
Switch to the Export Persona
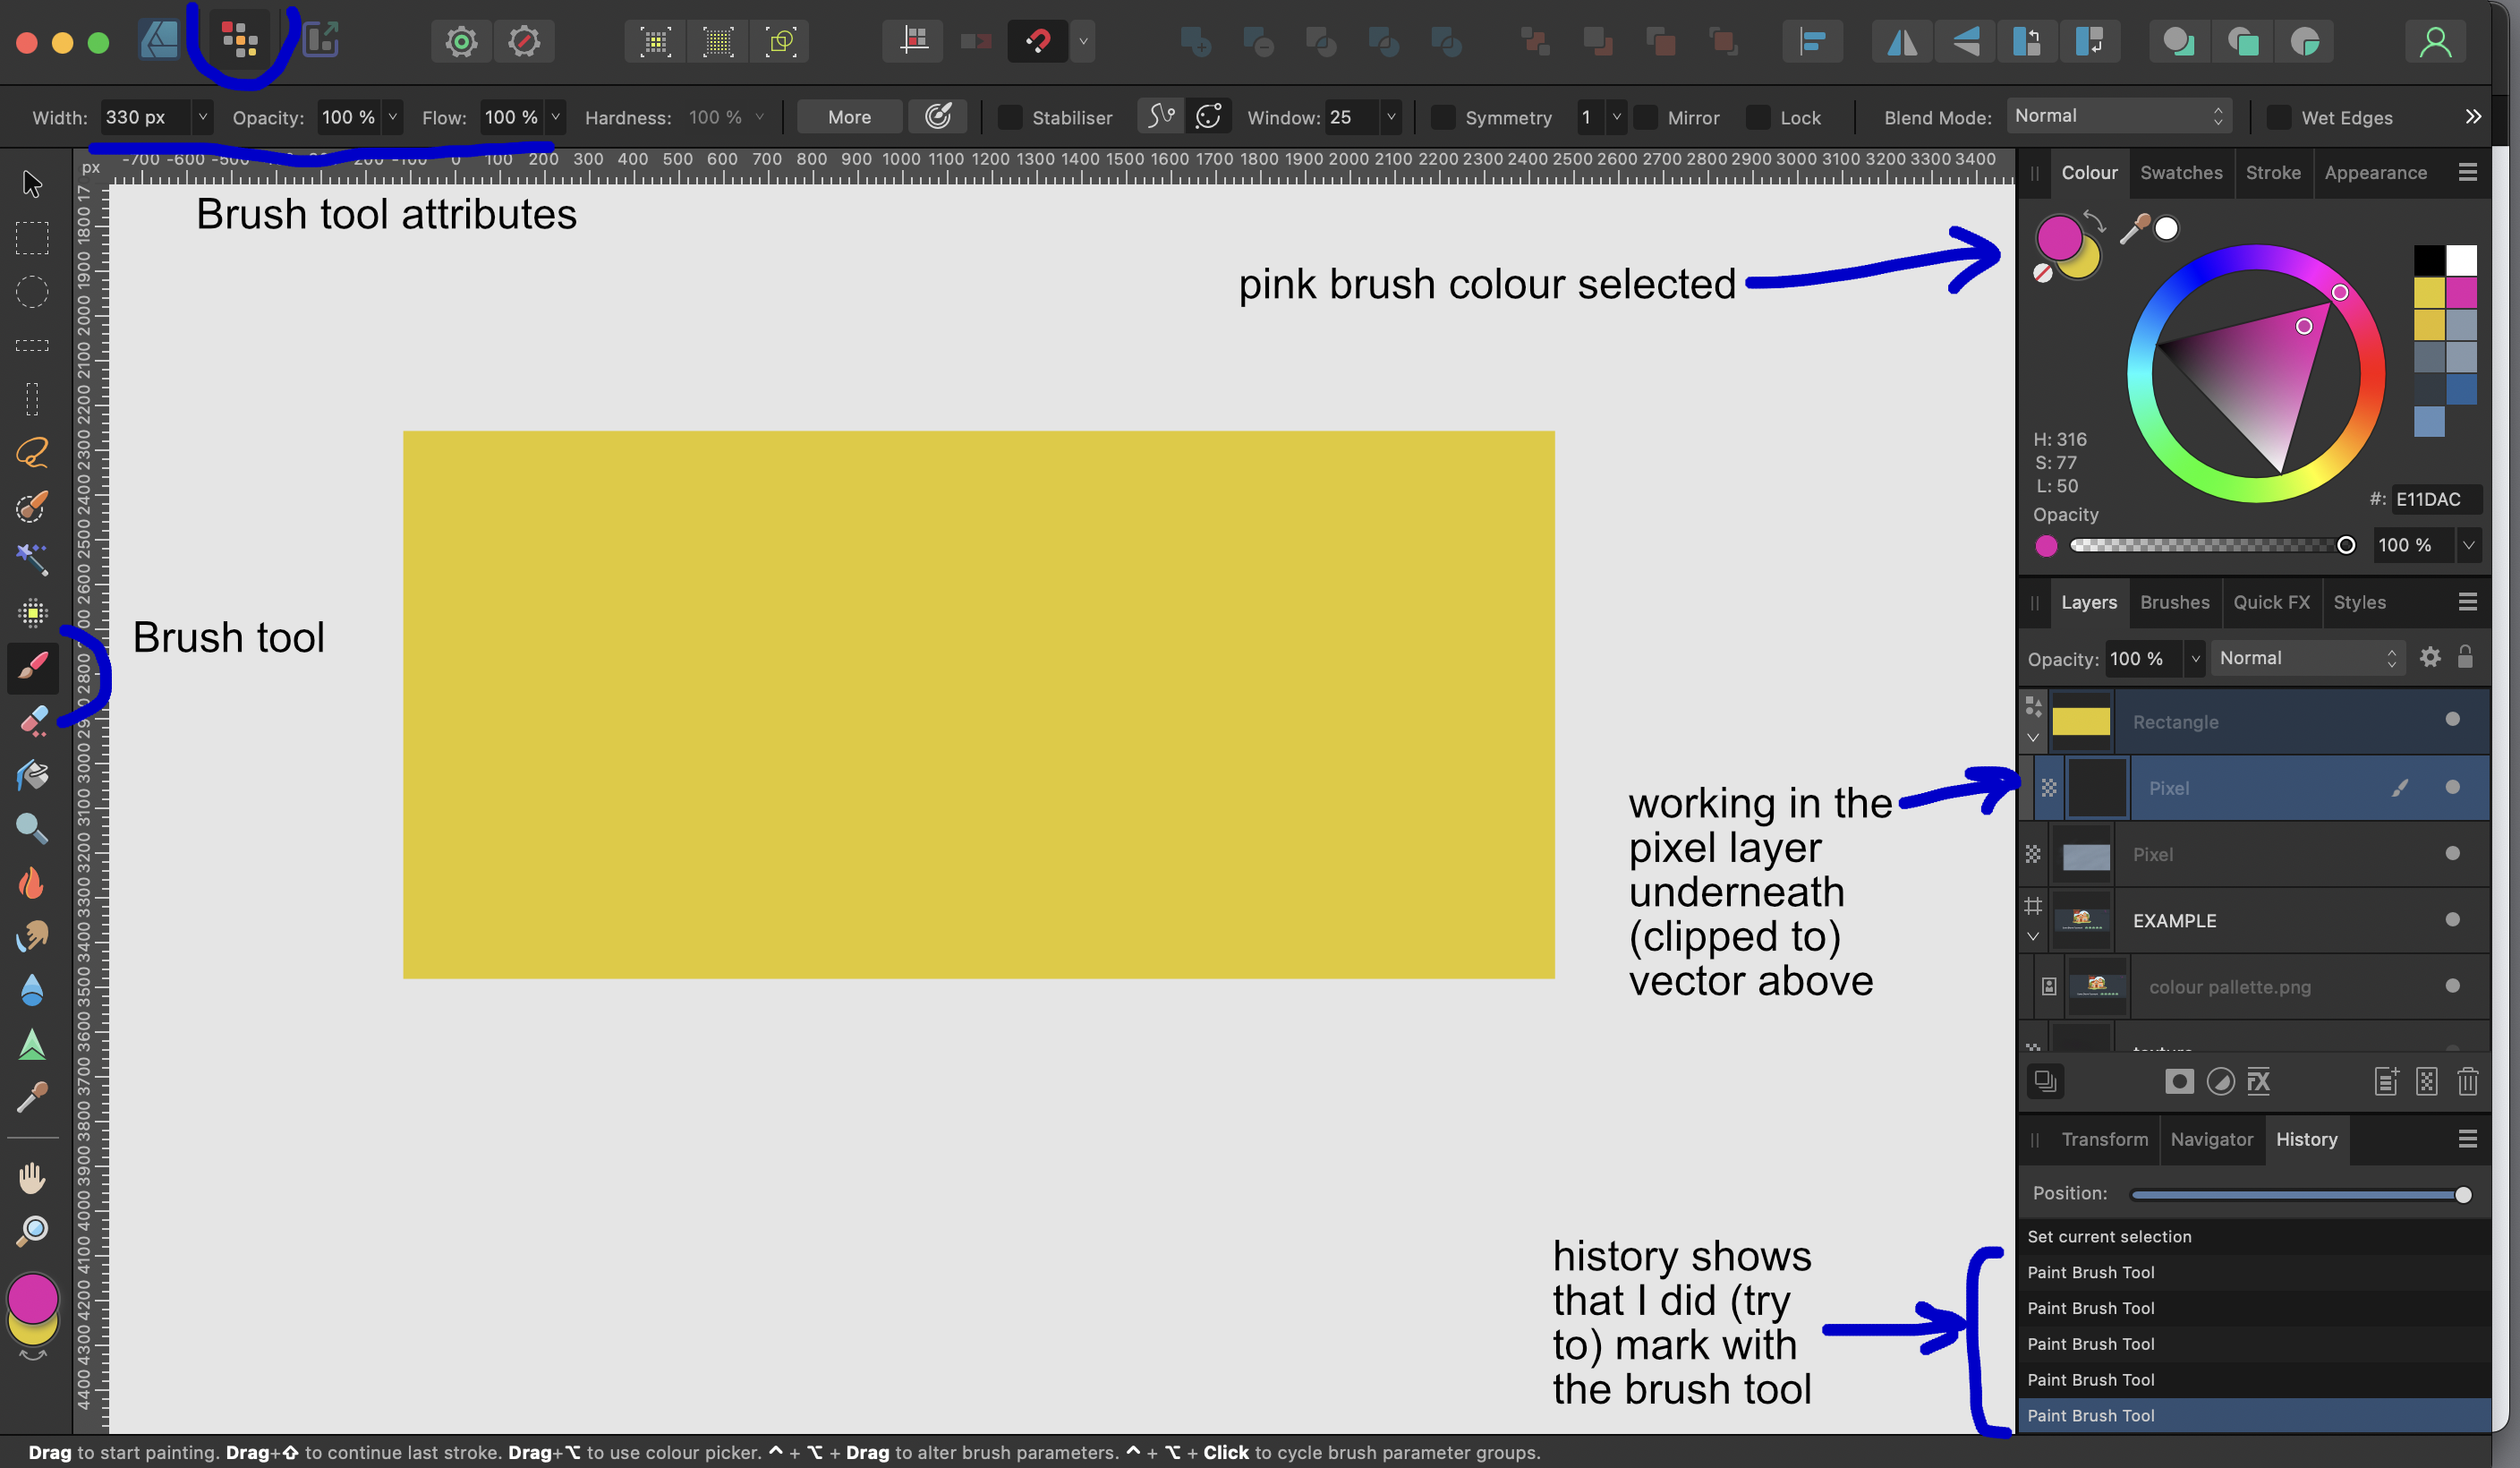click(x=320, y=40)
